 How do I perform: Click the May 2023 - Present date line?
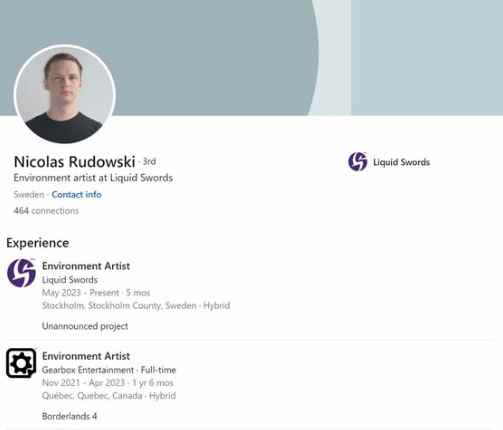point(96,293)
